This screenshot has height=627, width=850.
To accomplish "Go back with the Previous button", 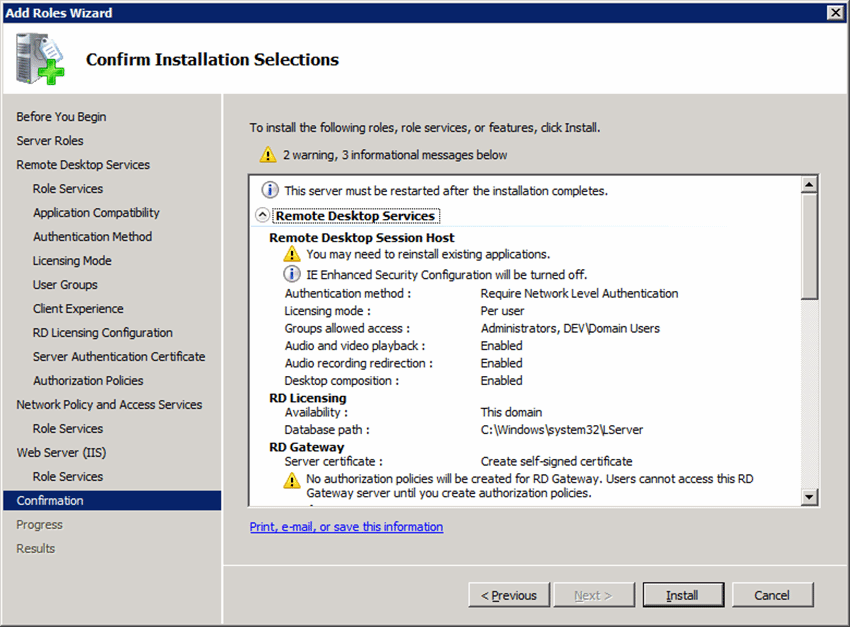I will (x=508, y=595).
